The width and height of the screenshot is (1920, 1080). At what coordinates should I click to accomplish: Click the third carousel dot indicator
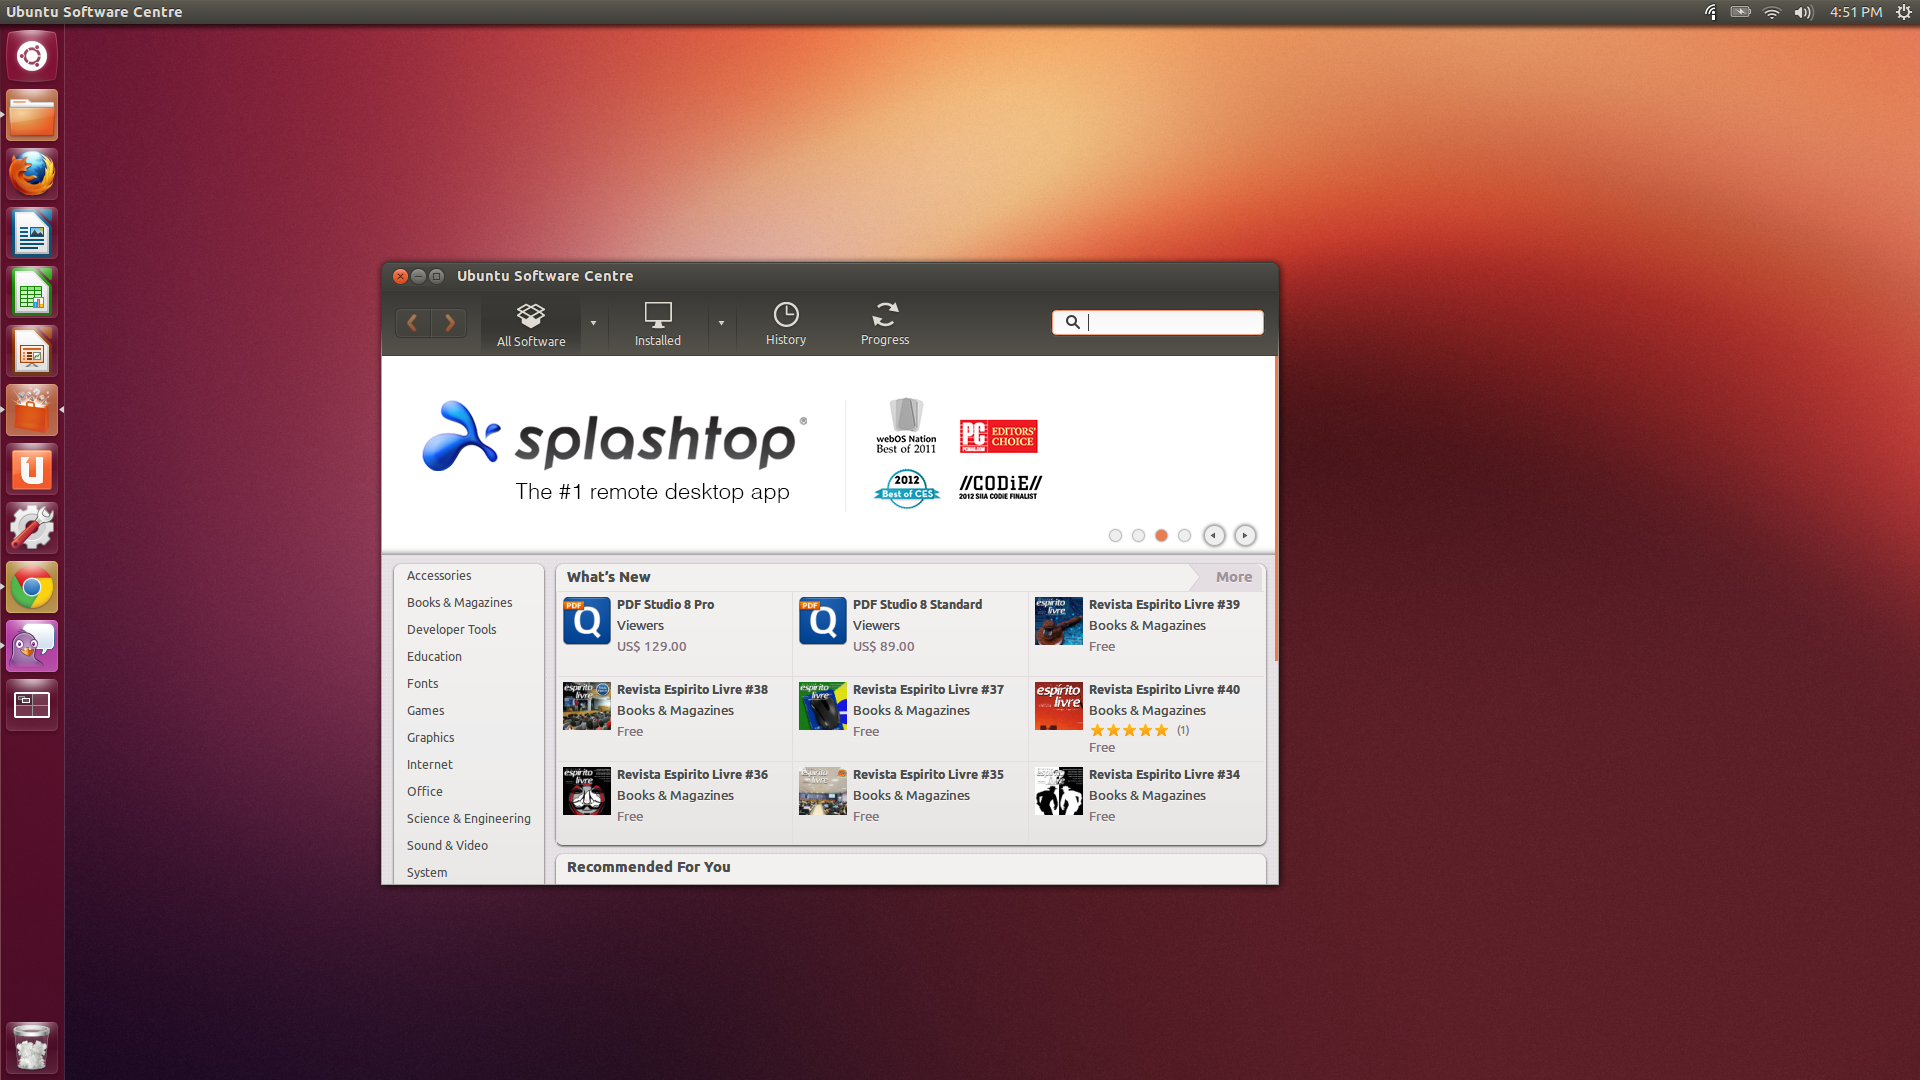tap(1160, 535)
